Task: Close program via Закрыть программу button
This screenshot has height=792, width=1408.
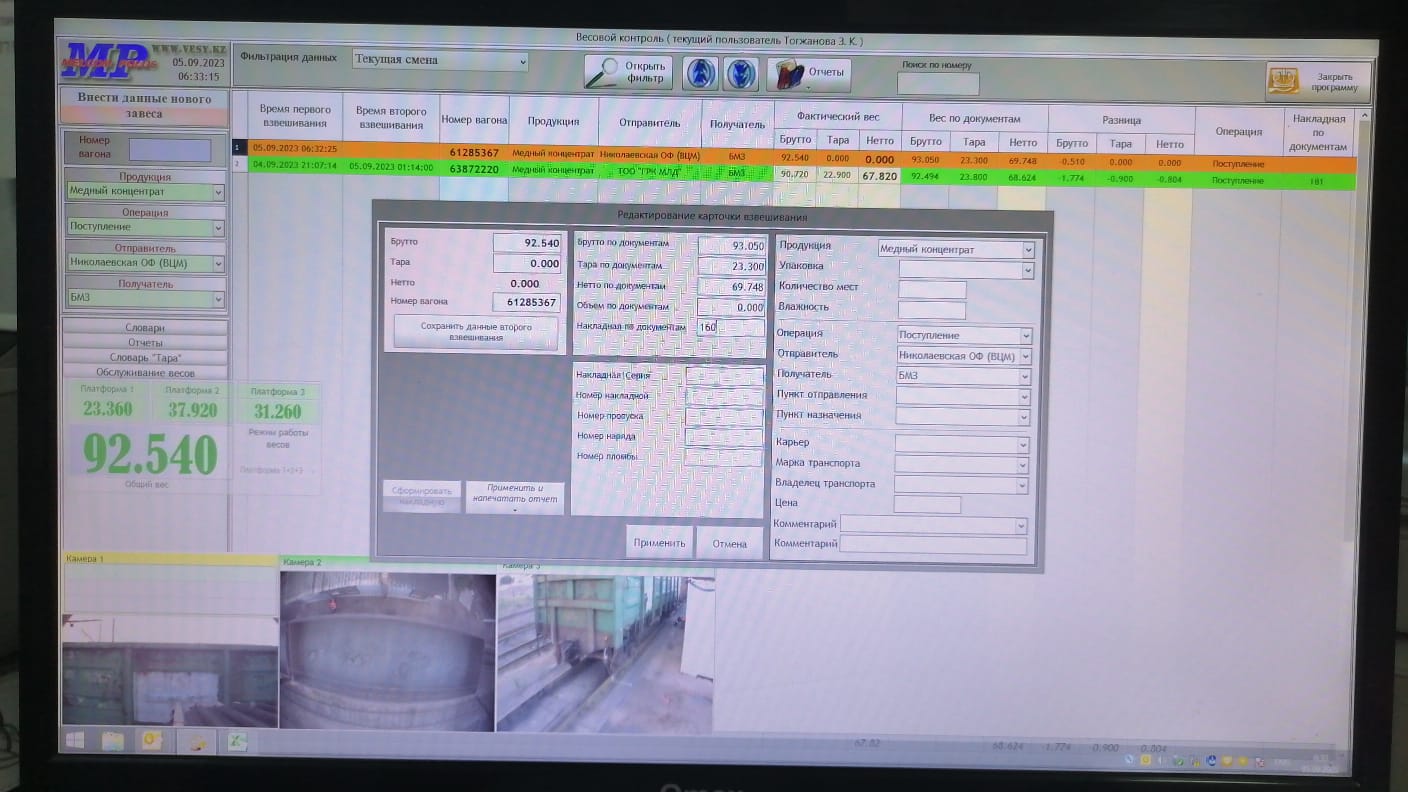Action: tap(1319, 82)
